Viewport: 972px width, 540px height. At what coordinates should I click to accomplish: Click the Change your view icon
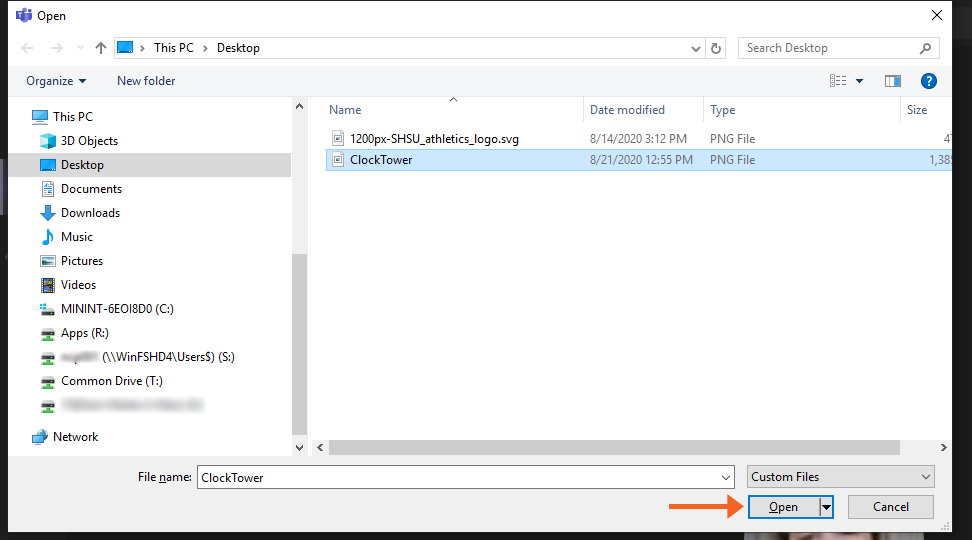point(838,81)
